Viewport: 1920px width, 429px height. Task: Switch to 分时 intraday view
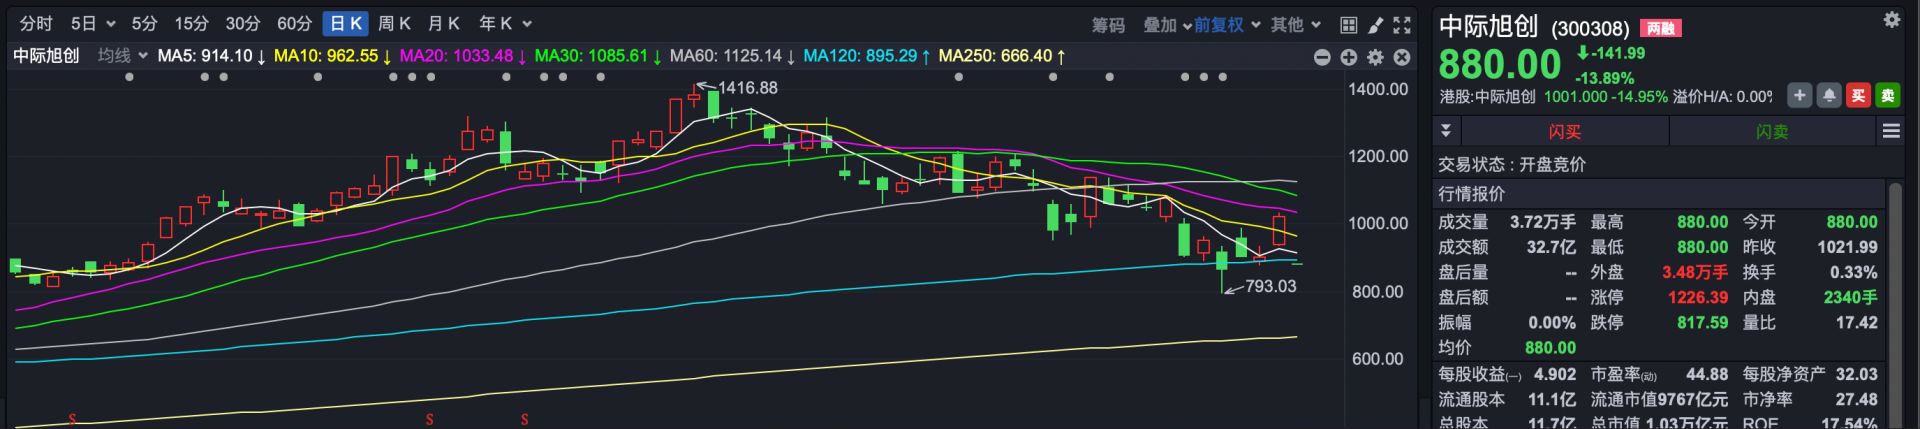click(x=36, y=24)
